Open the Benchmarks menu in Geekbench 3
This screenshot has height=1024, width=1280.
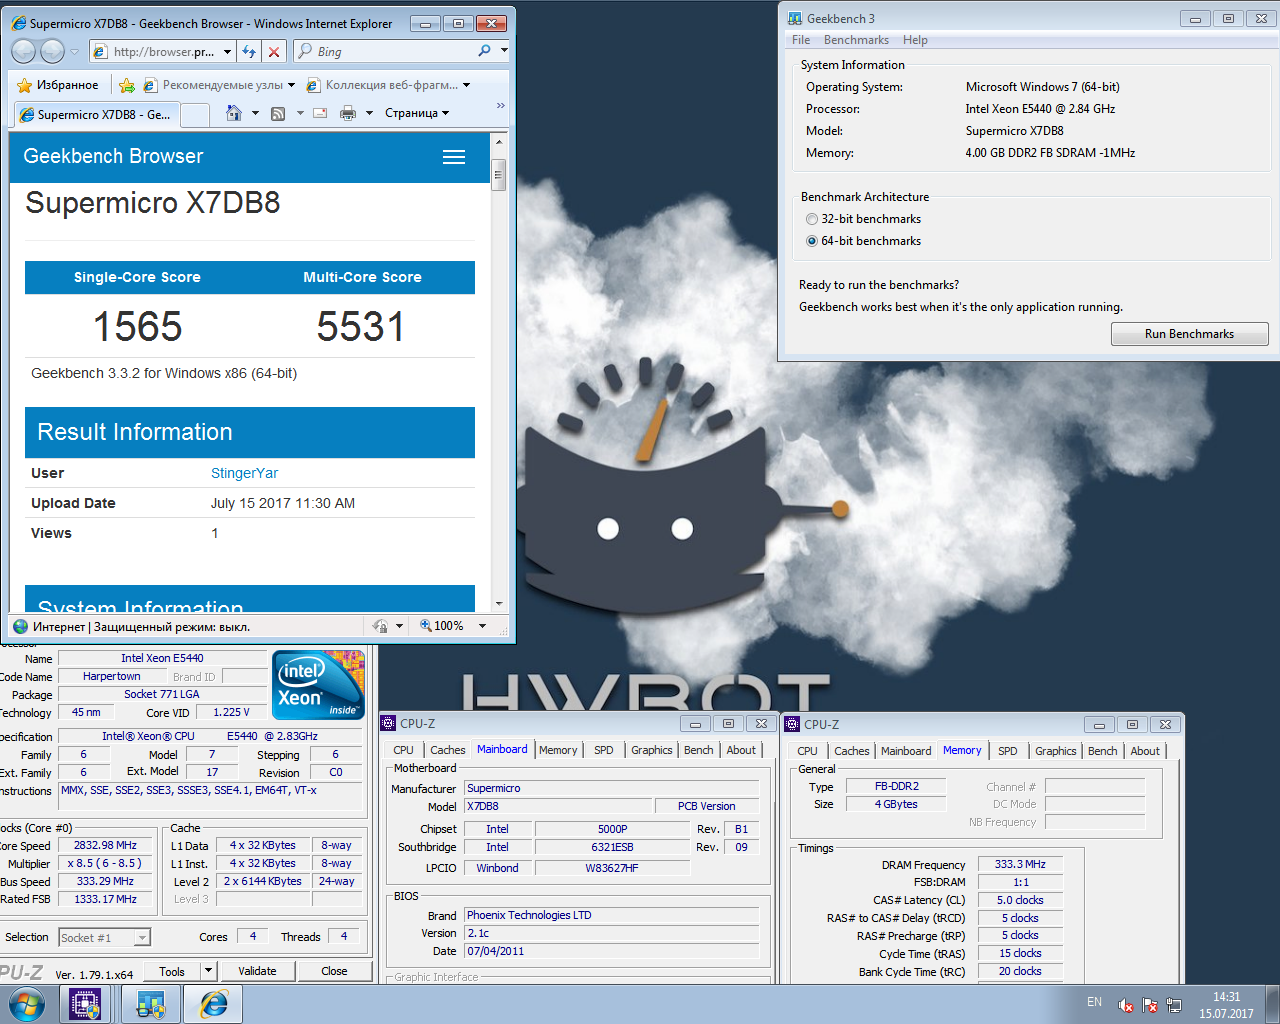tap(856, 40)
